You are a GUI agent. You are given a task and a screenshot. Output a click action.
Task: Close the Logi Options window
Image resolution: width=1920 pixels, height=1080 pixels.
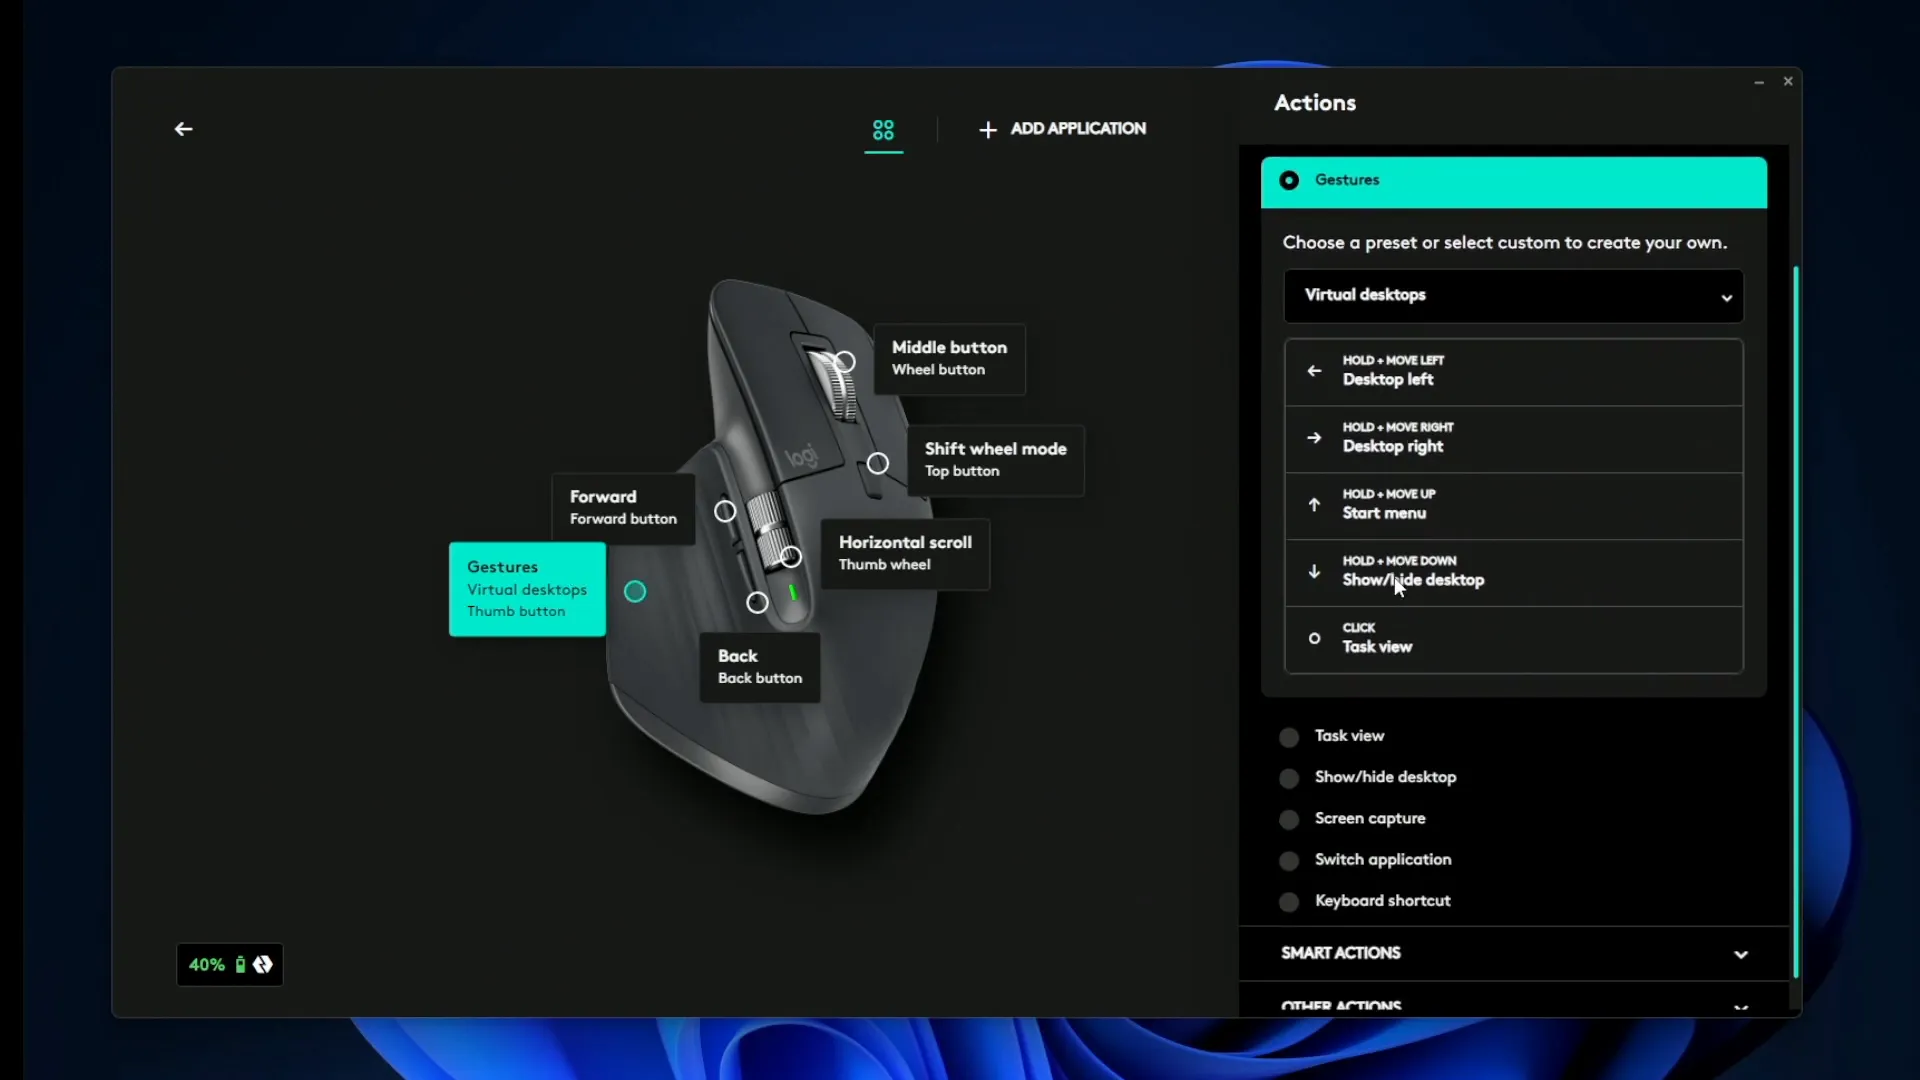tap(1788, 81)
